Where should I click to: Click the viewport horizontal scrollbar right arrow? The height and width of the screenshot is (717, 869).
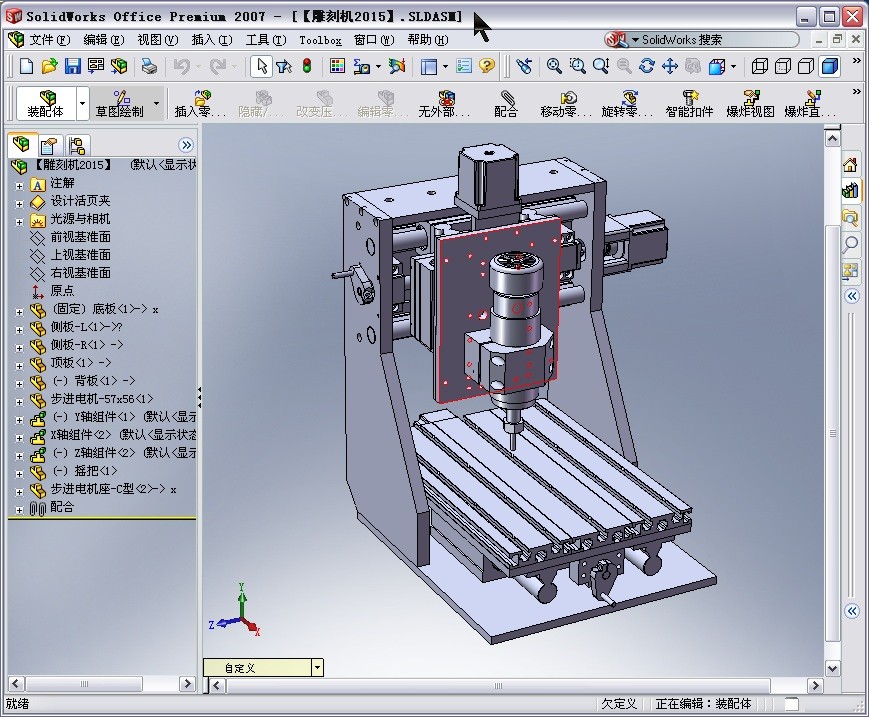[815, 685]
